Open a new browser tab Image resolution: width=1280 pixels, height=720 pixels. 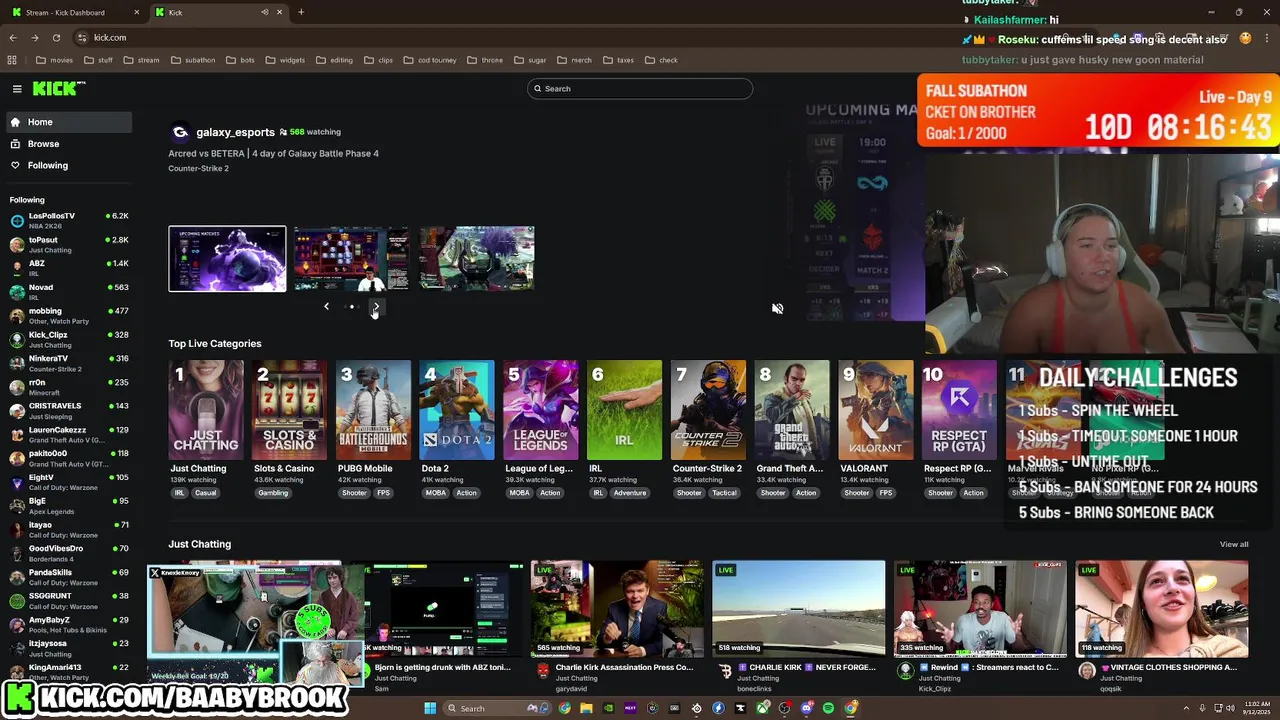[x=301, y=12]
